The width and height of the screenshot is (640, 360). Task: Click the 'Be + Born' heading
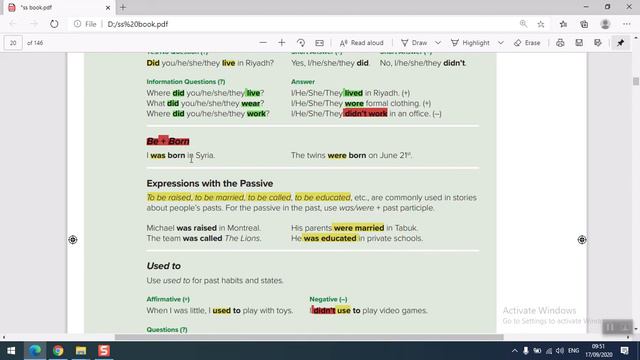click(x=168, y=141)
